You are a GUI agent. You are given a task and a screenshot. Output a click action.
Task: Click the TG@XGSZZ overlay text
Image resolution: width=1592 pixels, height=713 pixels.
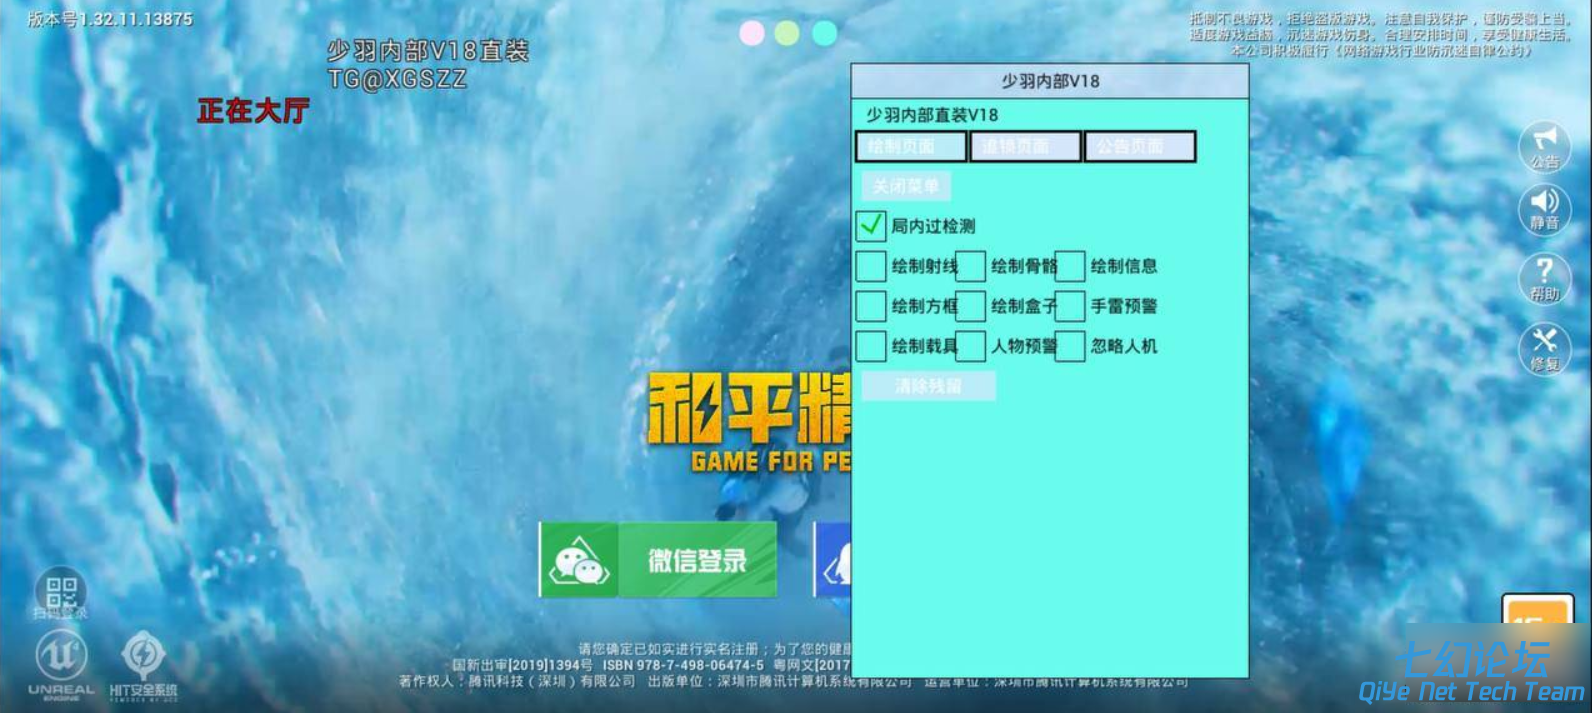397,79
